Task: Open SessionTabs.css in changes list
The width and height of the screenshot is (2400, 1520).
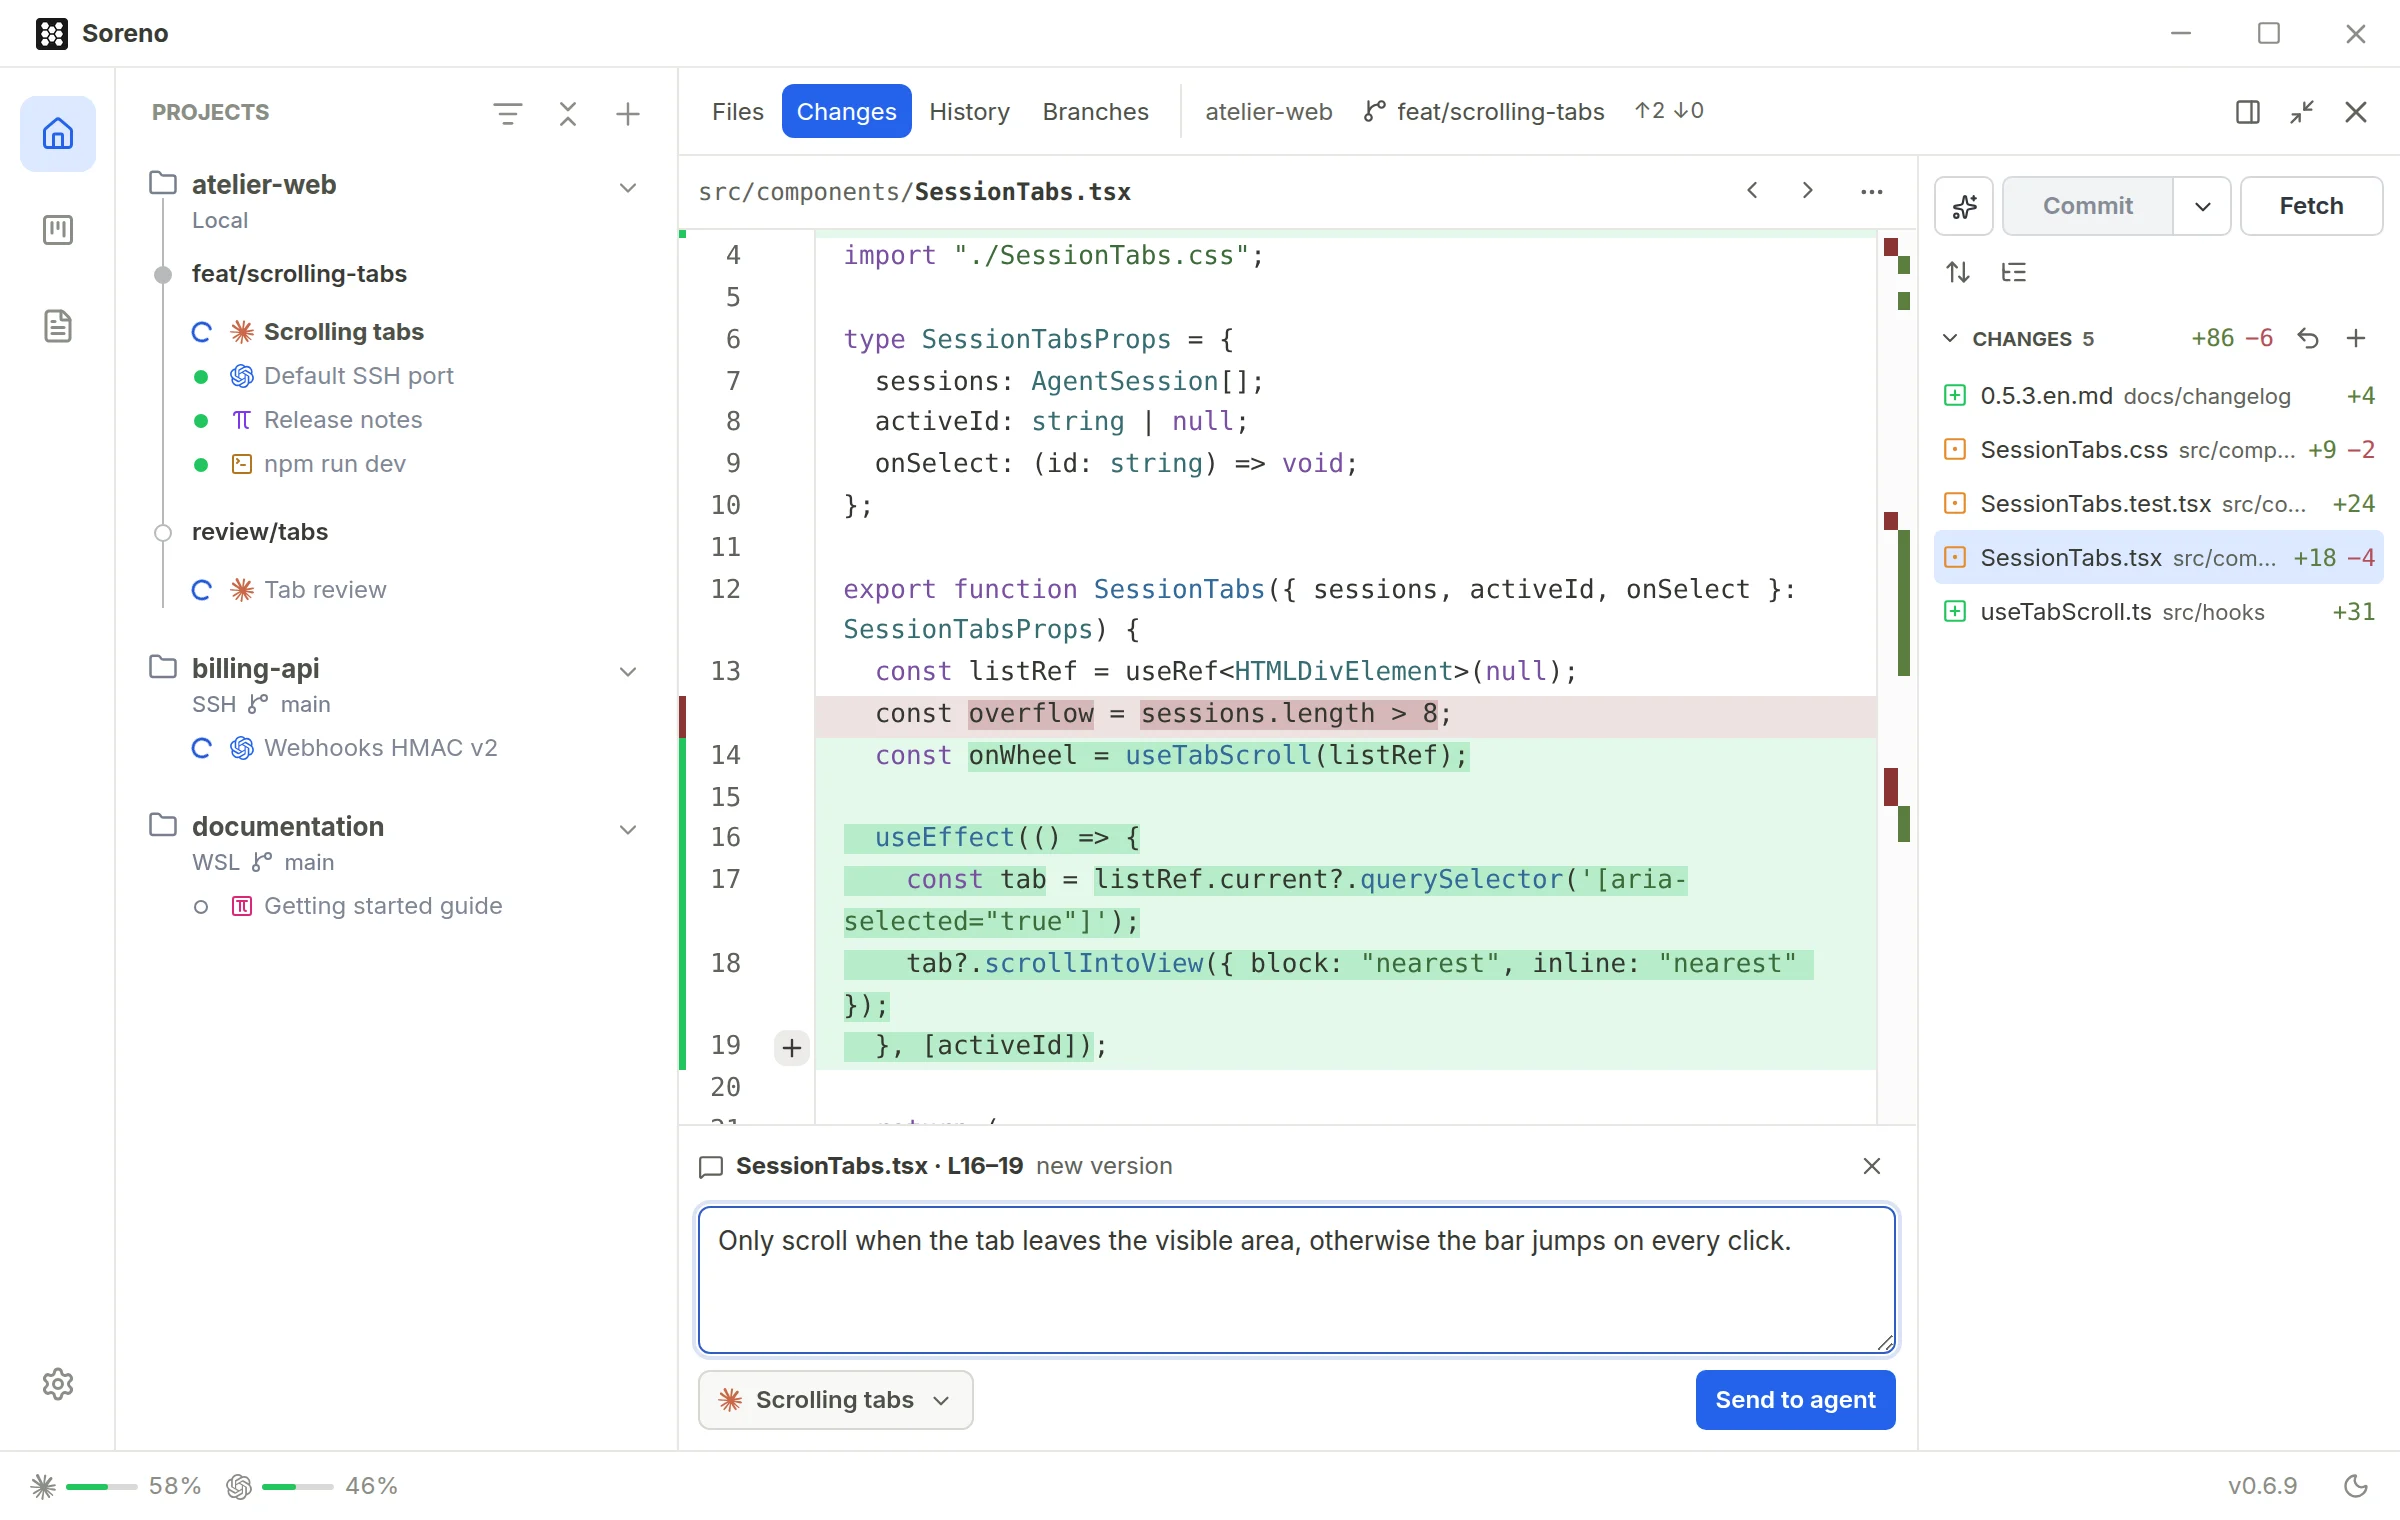Action: tap(2158, 449)
